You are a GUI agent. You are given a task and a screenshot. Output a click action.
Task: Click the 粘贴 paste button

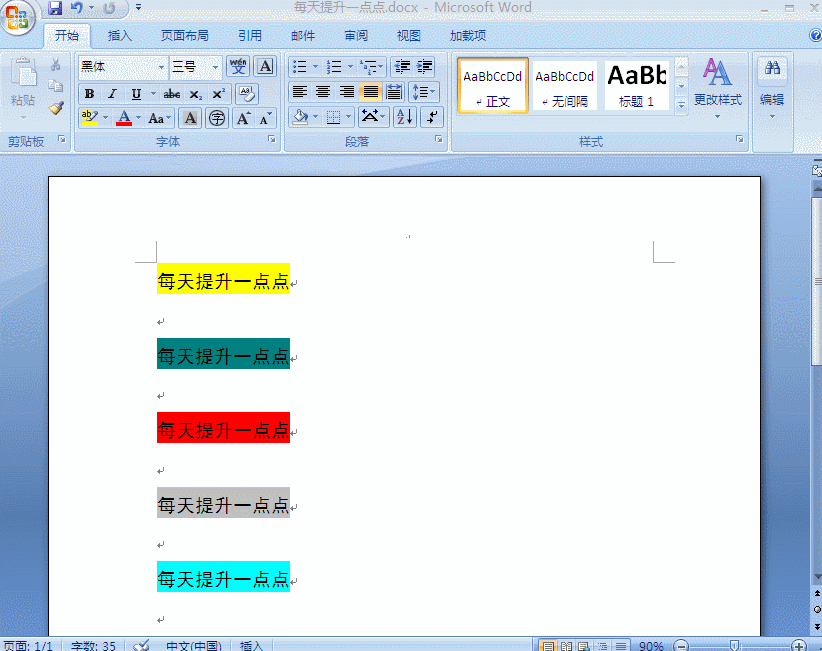click(x=23, y=84)
